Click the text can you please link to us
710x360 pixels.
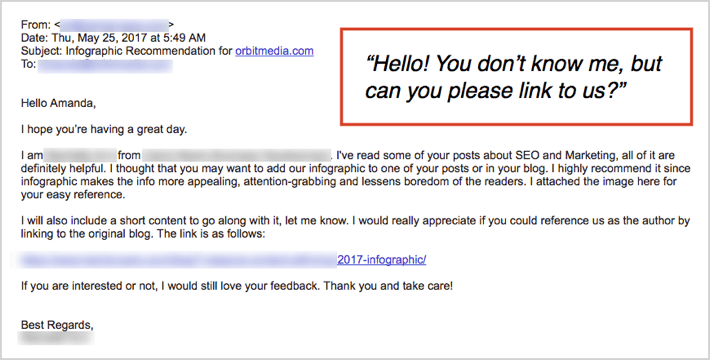point(495,91)
